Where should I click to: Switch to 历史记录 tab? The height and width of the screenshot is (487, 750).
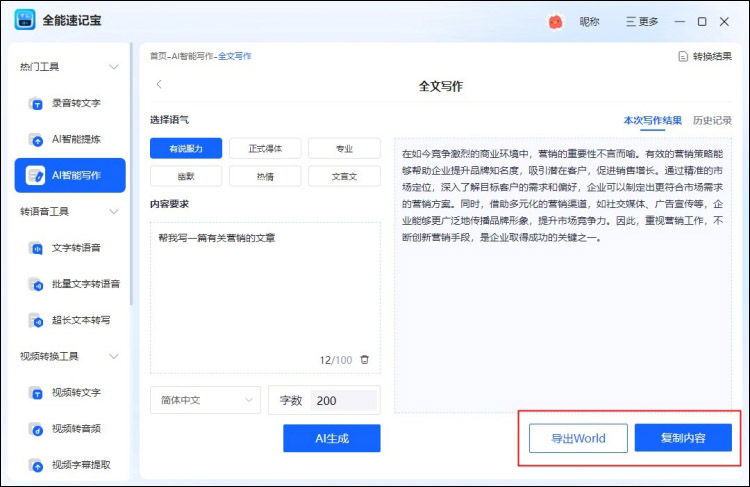(712, 121)
